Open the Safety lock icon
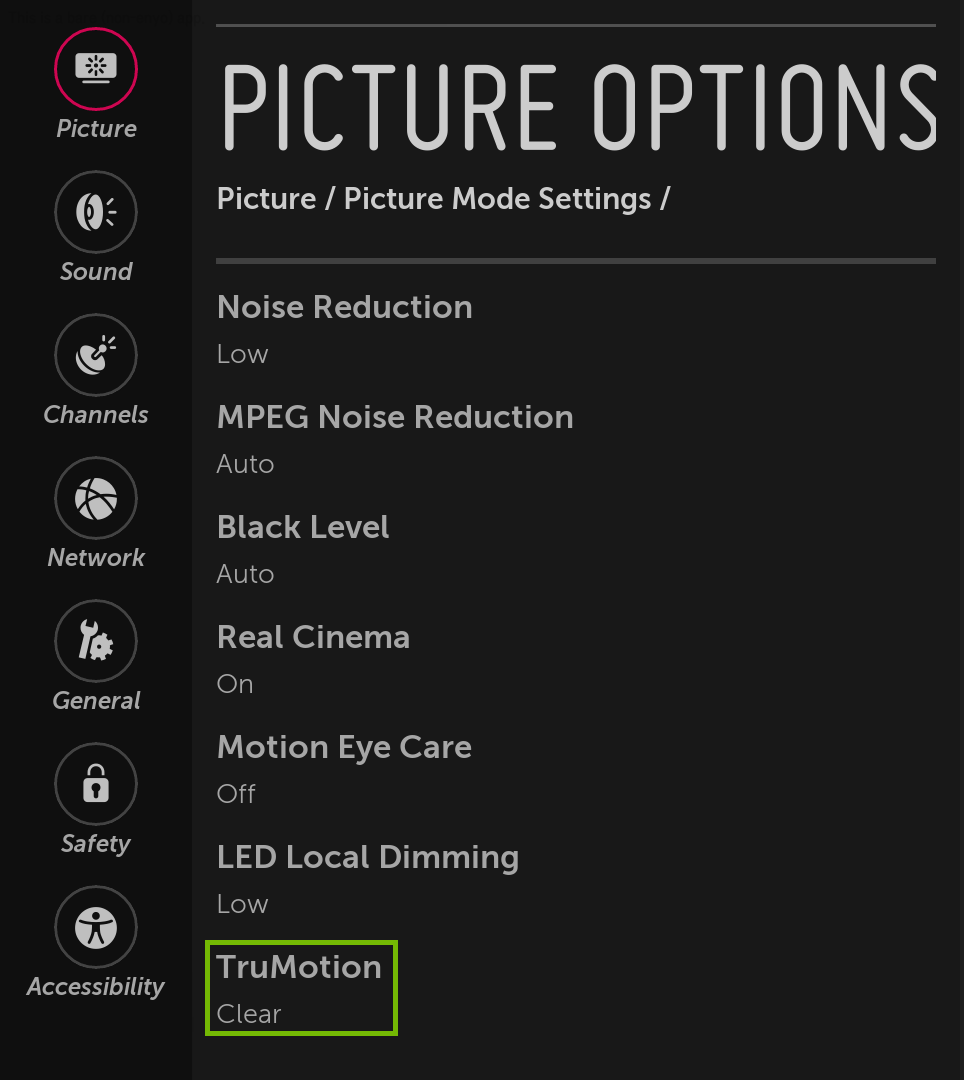The width and height of the screenshot is (964, 1080). coord(95,784)
